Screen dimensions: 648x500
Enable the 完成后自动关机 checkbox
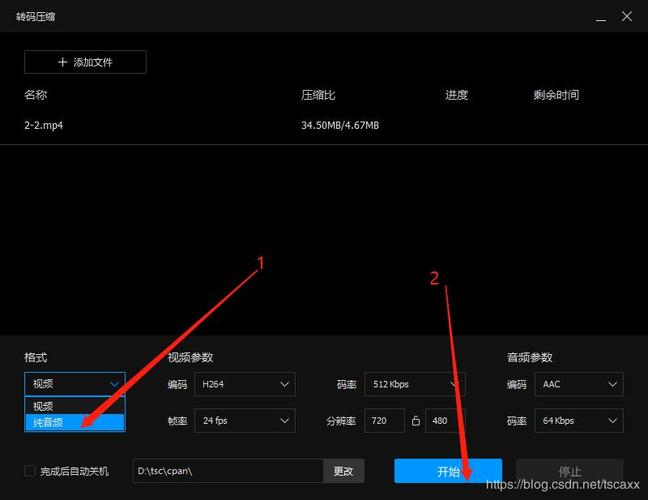point(30,470)
